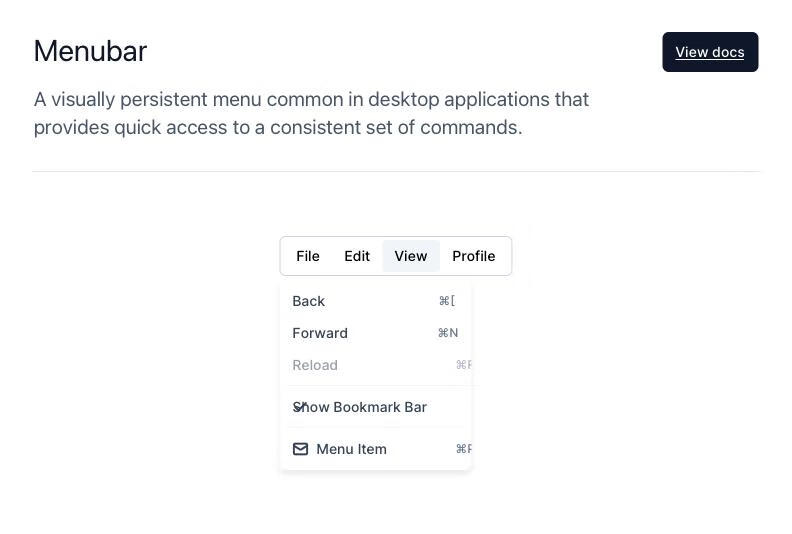The image size is (792, 534).
Task: Open the File menu in the menubar
Action: click(308, 256)
